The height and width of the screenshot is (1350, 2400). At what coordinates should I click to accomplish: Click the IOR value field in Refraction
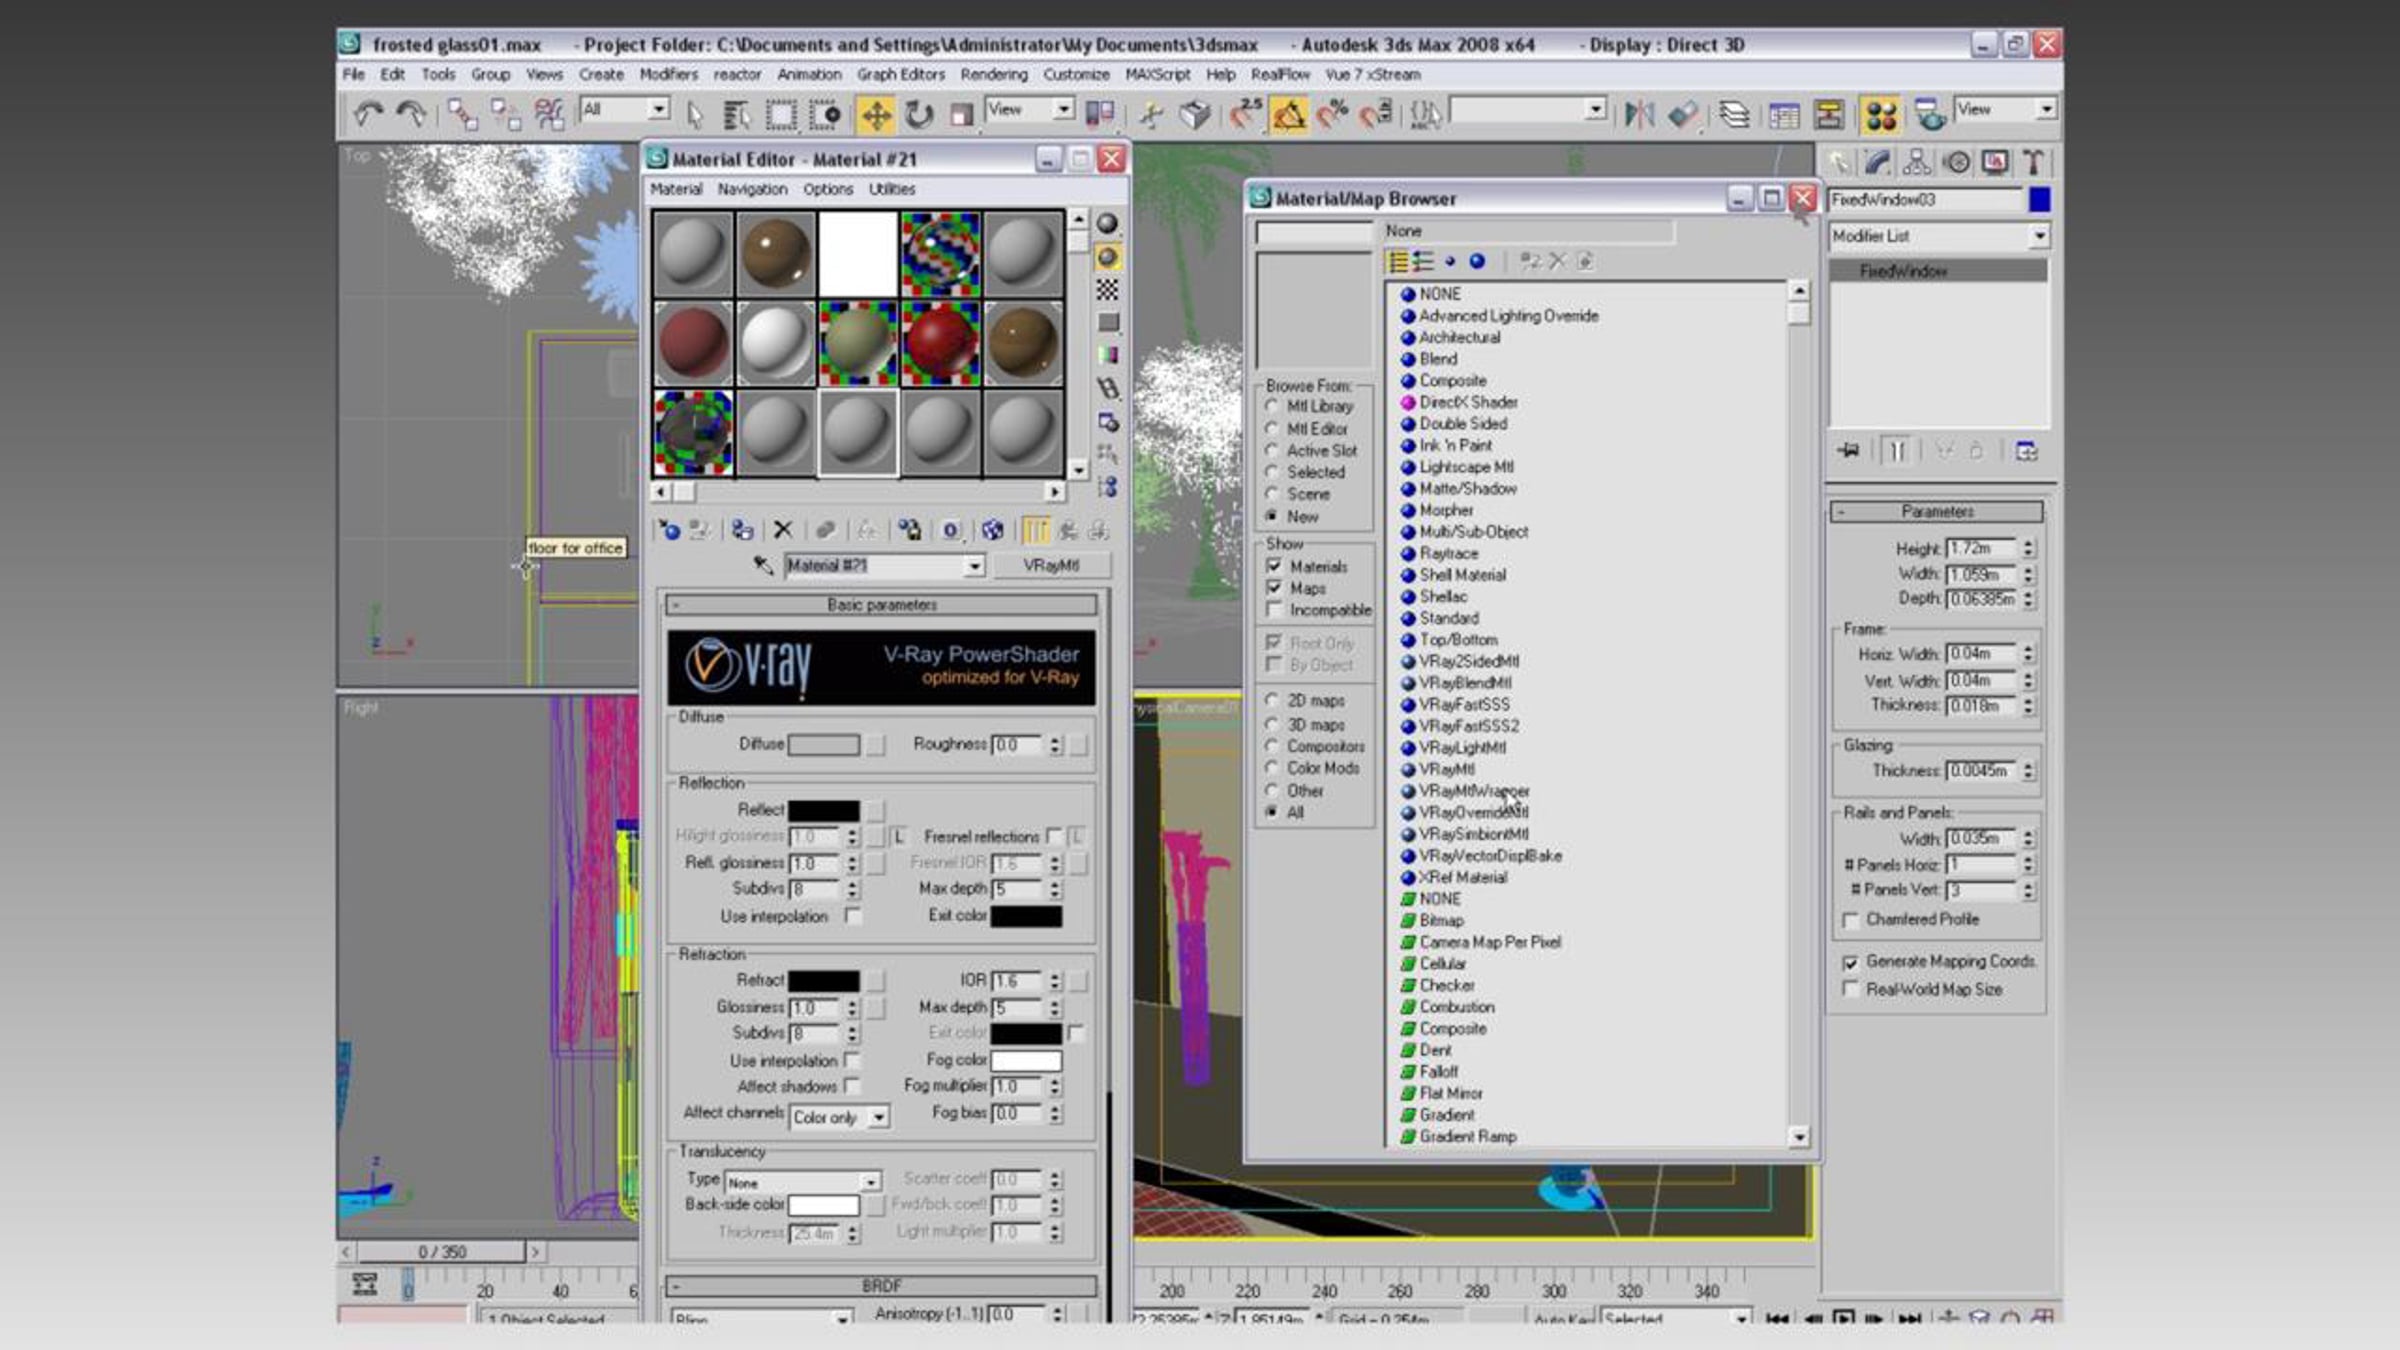pos(1017,981)
